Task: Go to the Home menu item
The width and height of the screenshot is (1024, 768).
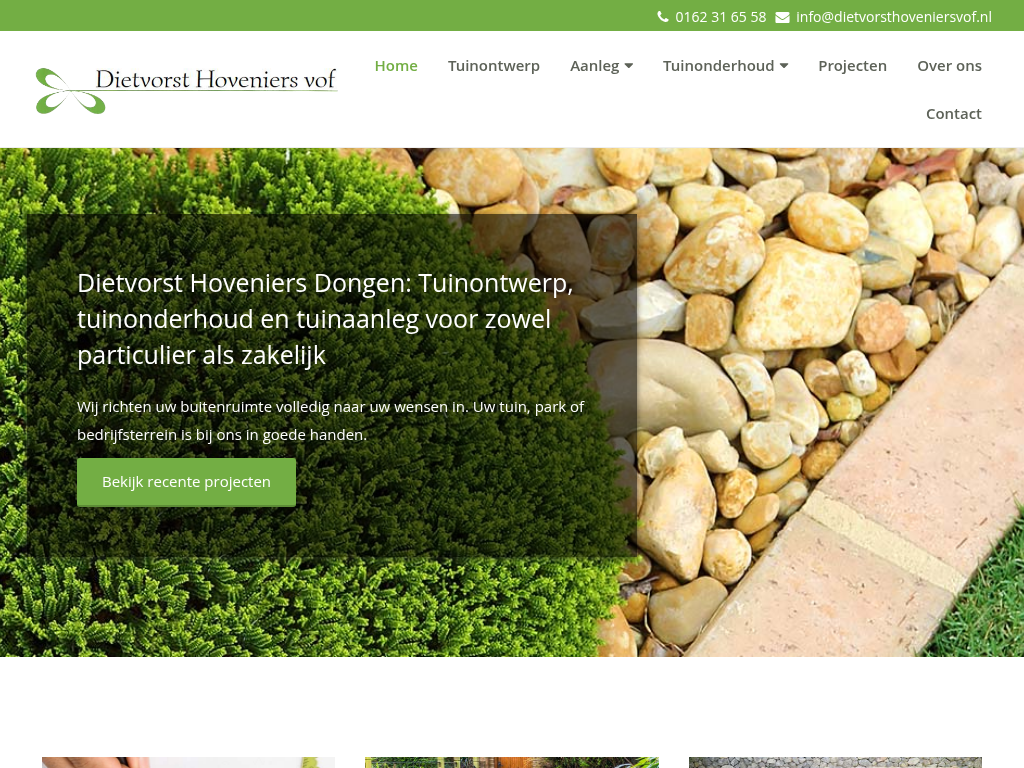Action: (396, 66)
